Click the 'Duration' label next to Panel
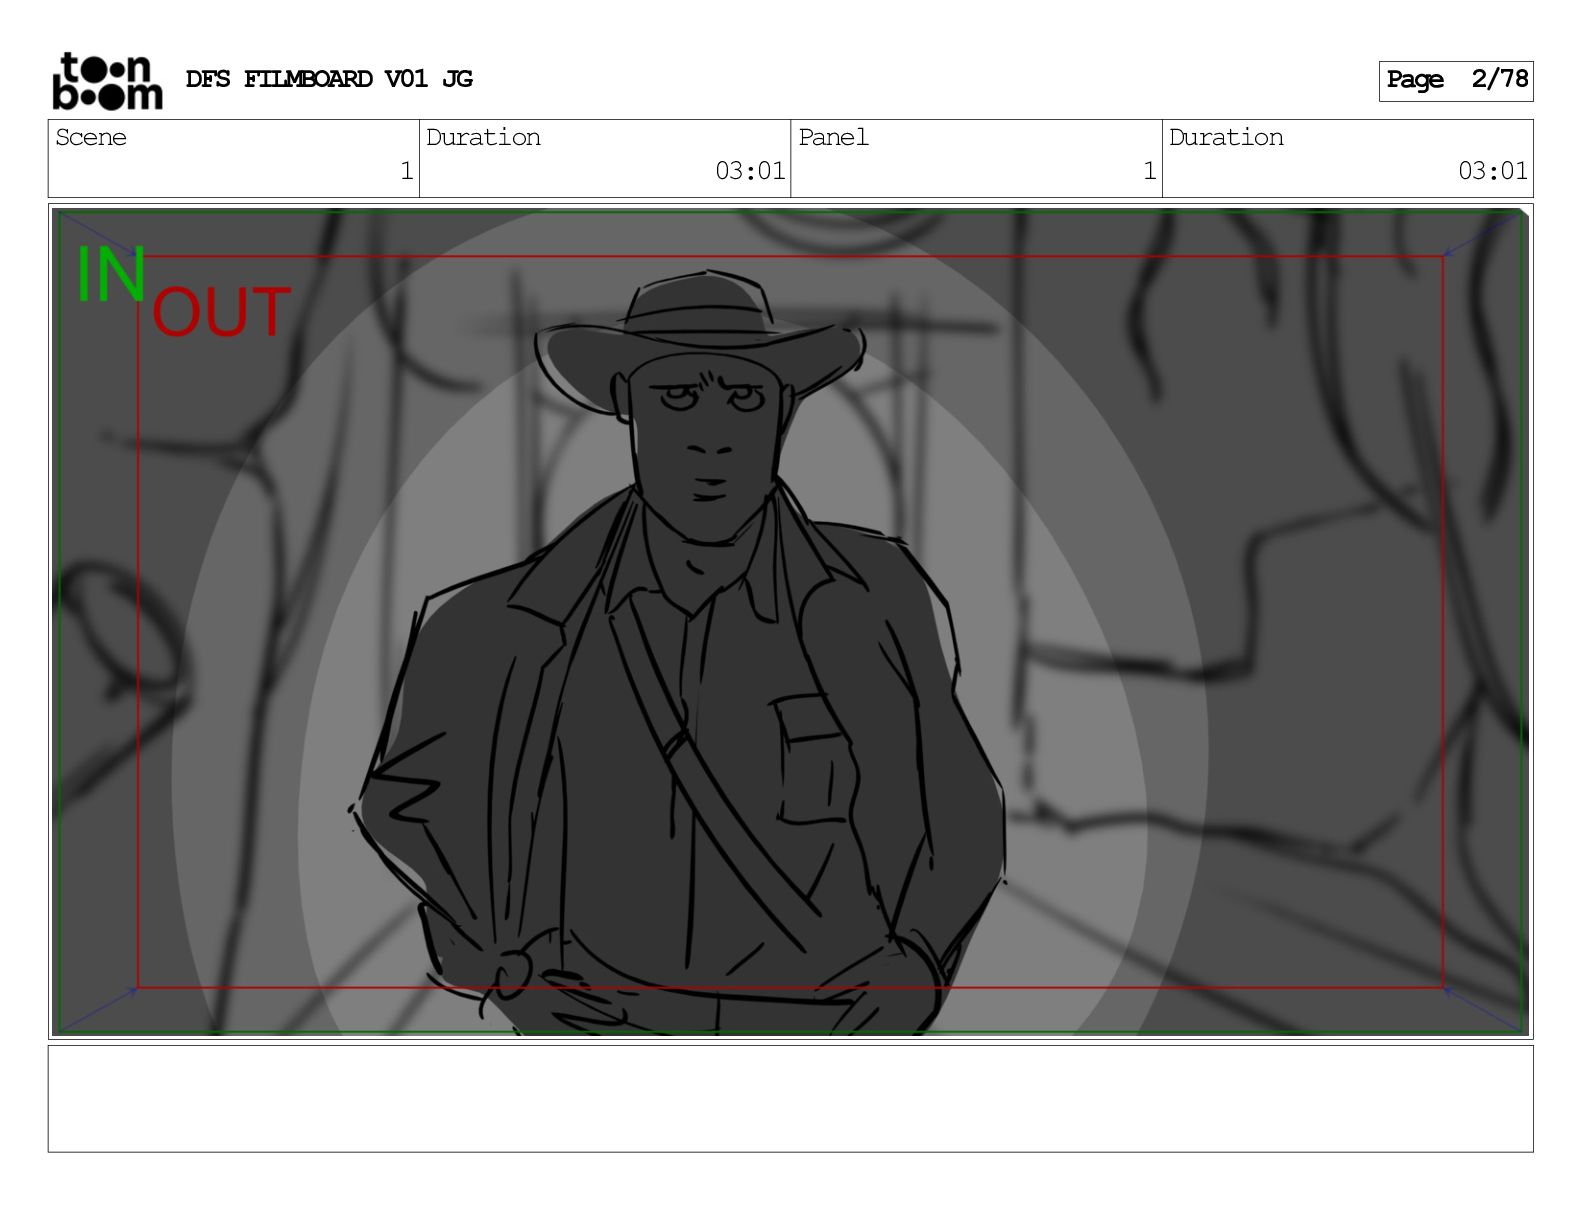This screenshot has width=1584, height=1224. (x=1226, y=137)
